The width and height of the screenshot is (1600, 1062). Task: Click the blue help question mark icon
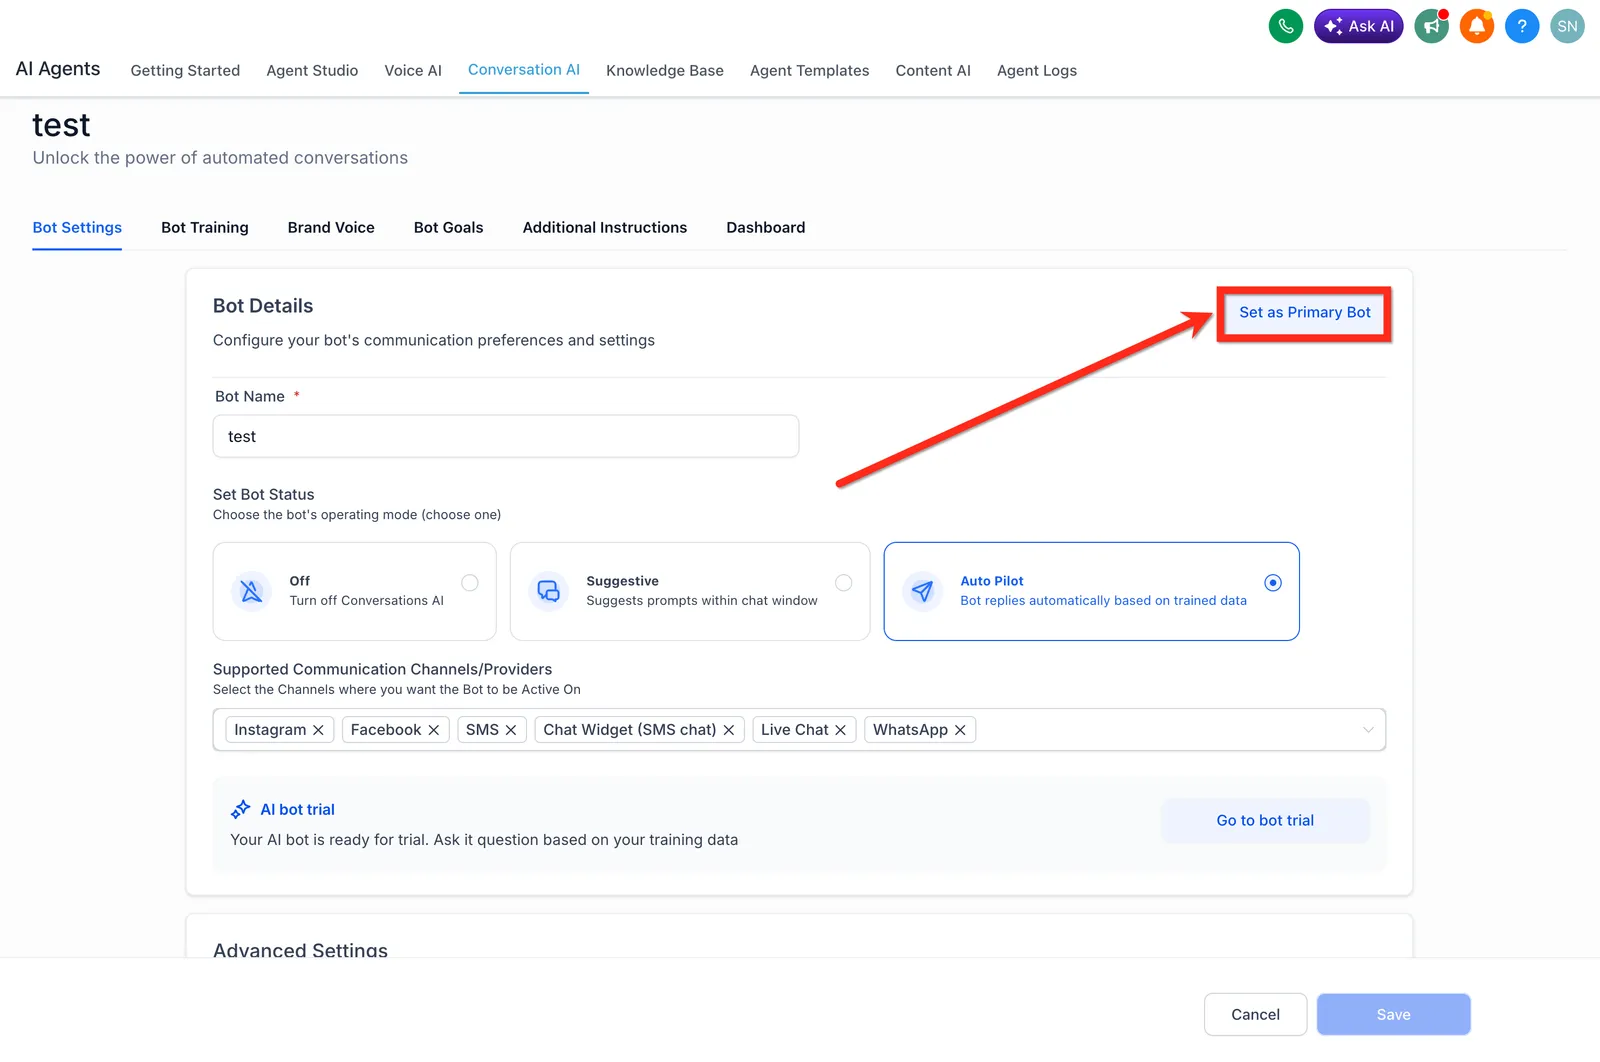coord(1522,26)
